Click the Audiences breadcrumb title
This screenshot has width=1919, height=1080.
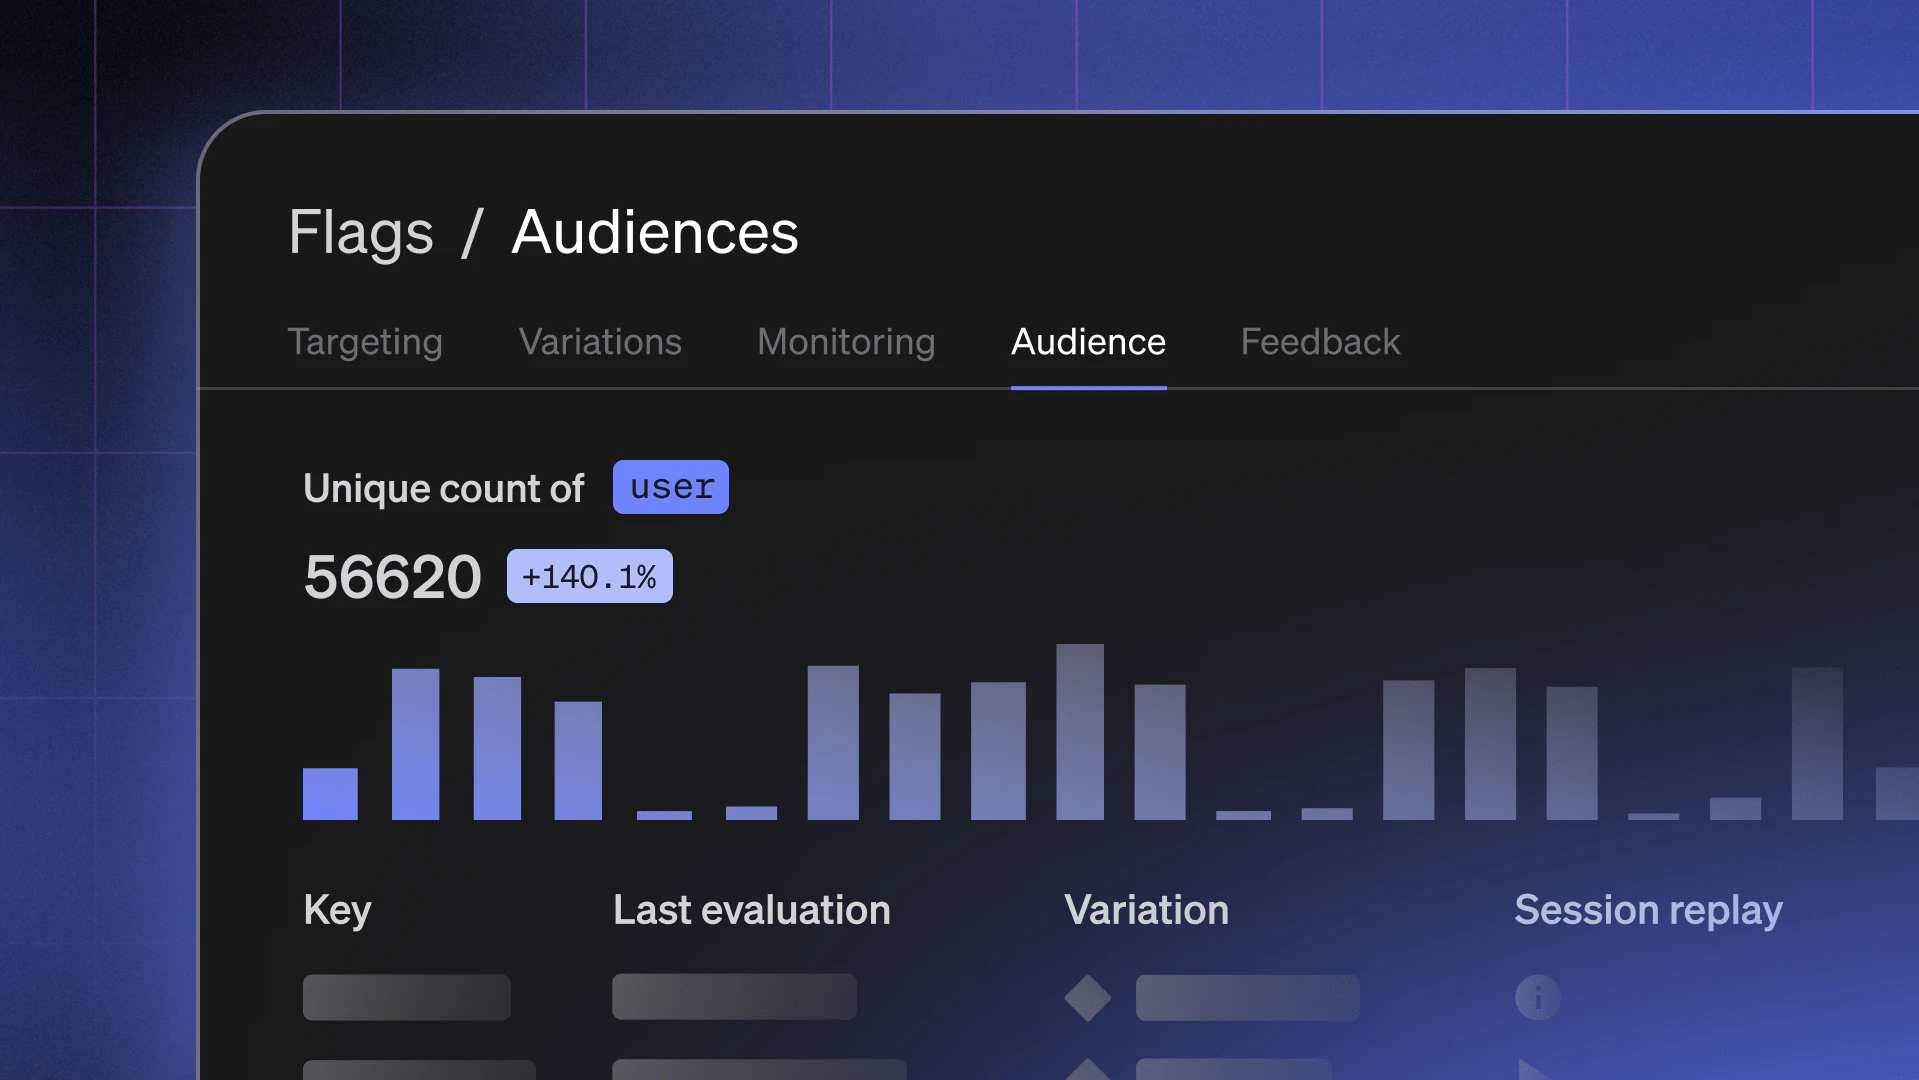point(655,232)
